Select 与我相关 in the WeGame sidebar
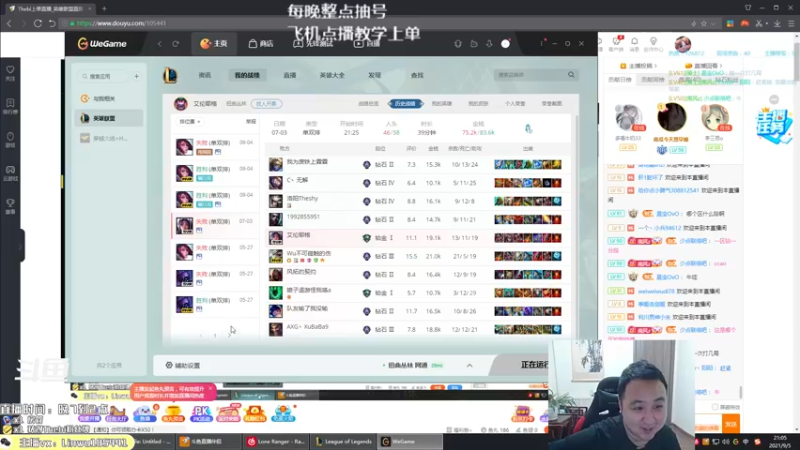The width and height of the screenshot is (800, 450). point(109,98)
